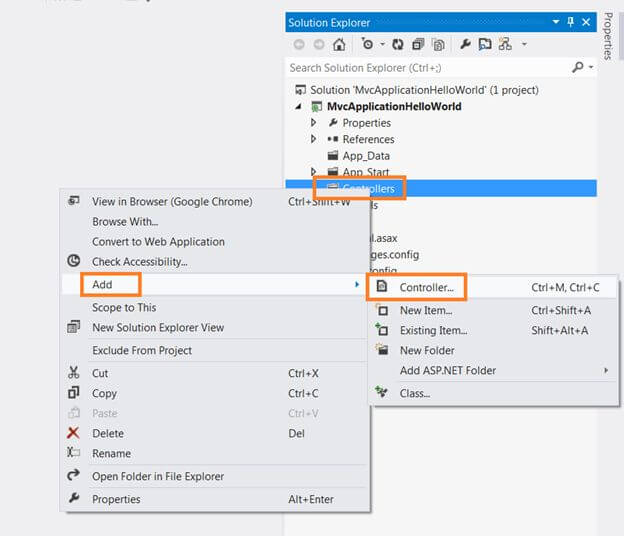Open the vertical Properties side tab

pos(607,35)
